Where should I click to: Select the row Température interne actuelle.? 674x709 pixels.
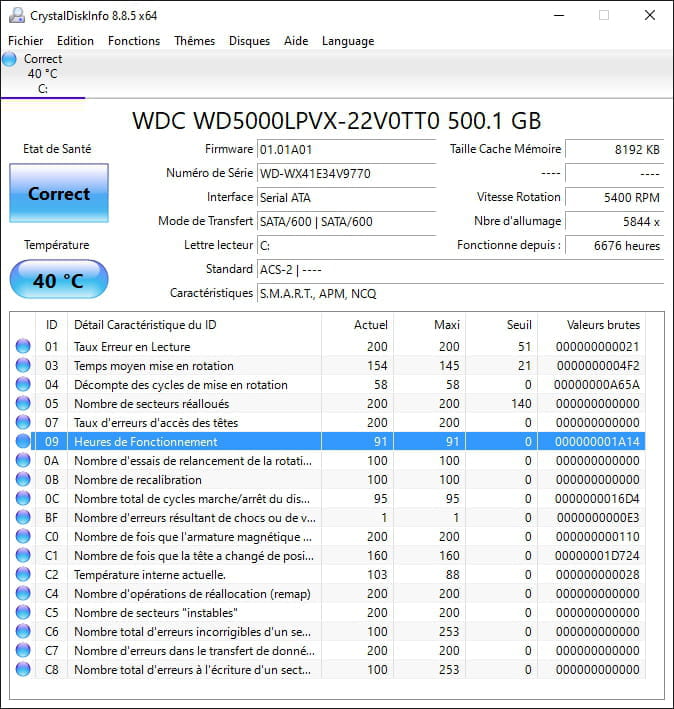coord(328,574)
